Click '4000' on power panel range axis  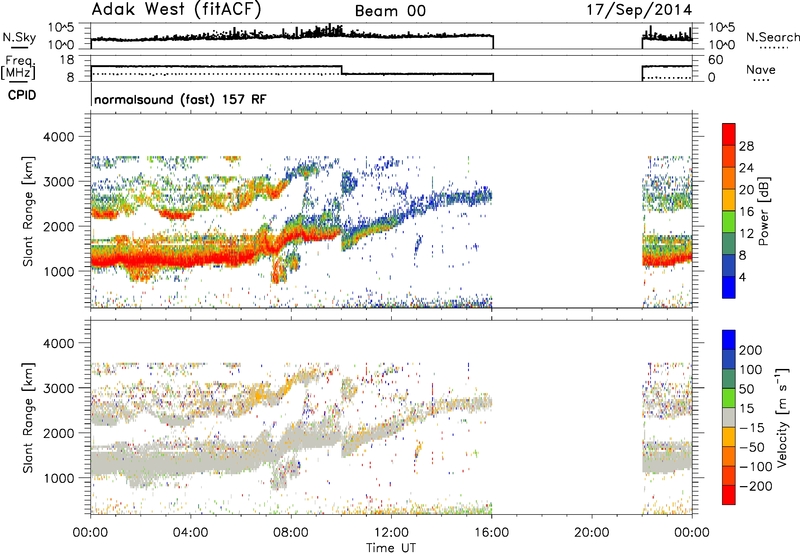[x=58, y=137]
